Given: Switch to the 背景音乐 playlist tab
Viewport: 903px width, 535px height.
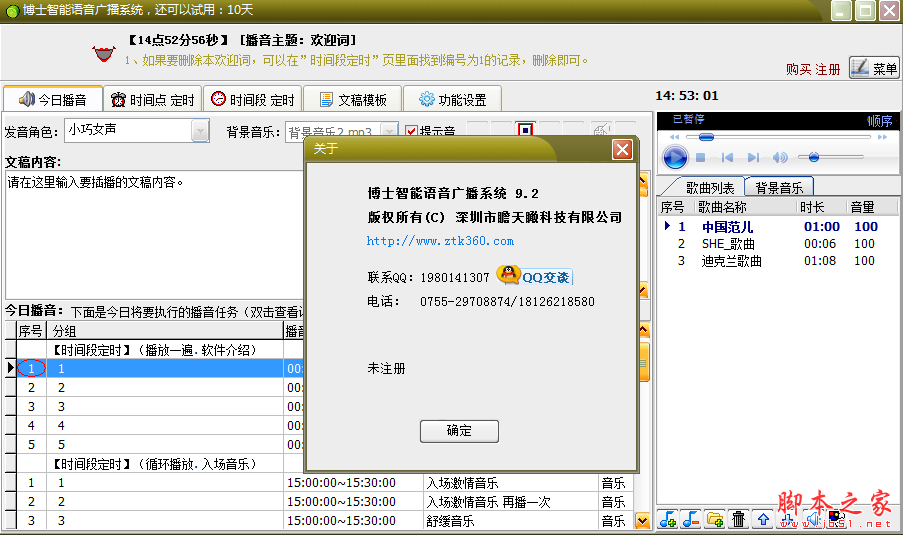Looking at the screenshot, I should 779,188.
